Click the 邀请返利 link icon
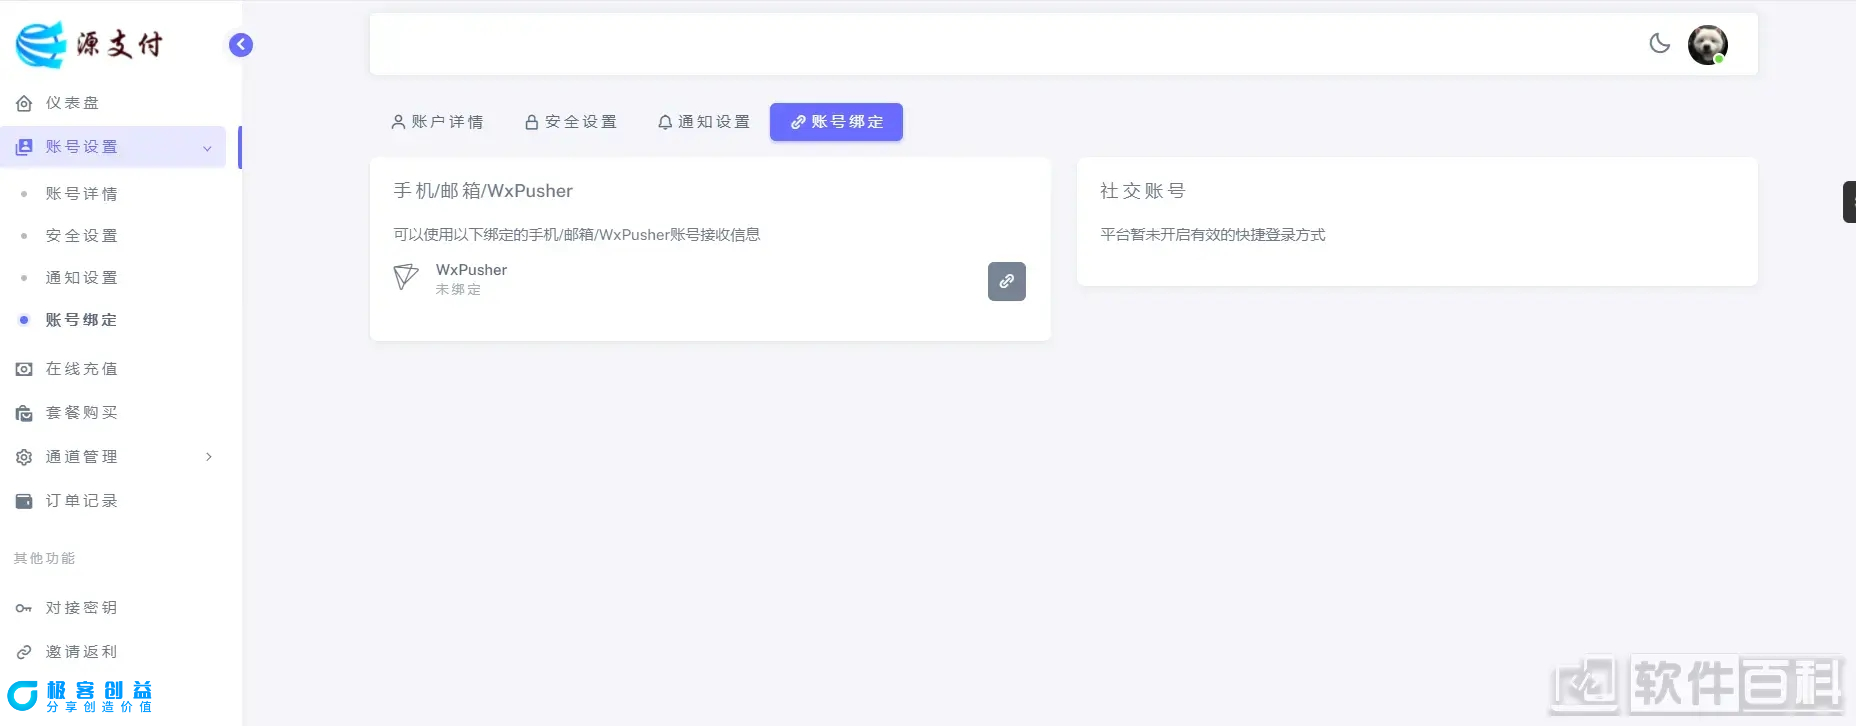The width and height of the screenshot is (1856, 726). (x=24, y=652)
